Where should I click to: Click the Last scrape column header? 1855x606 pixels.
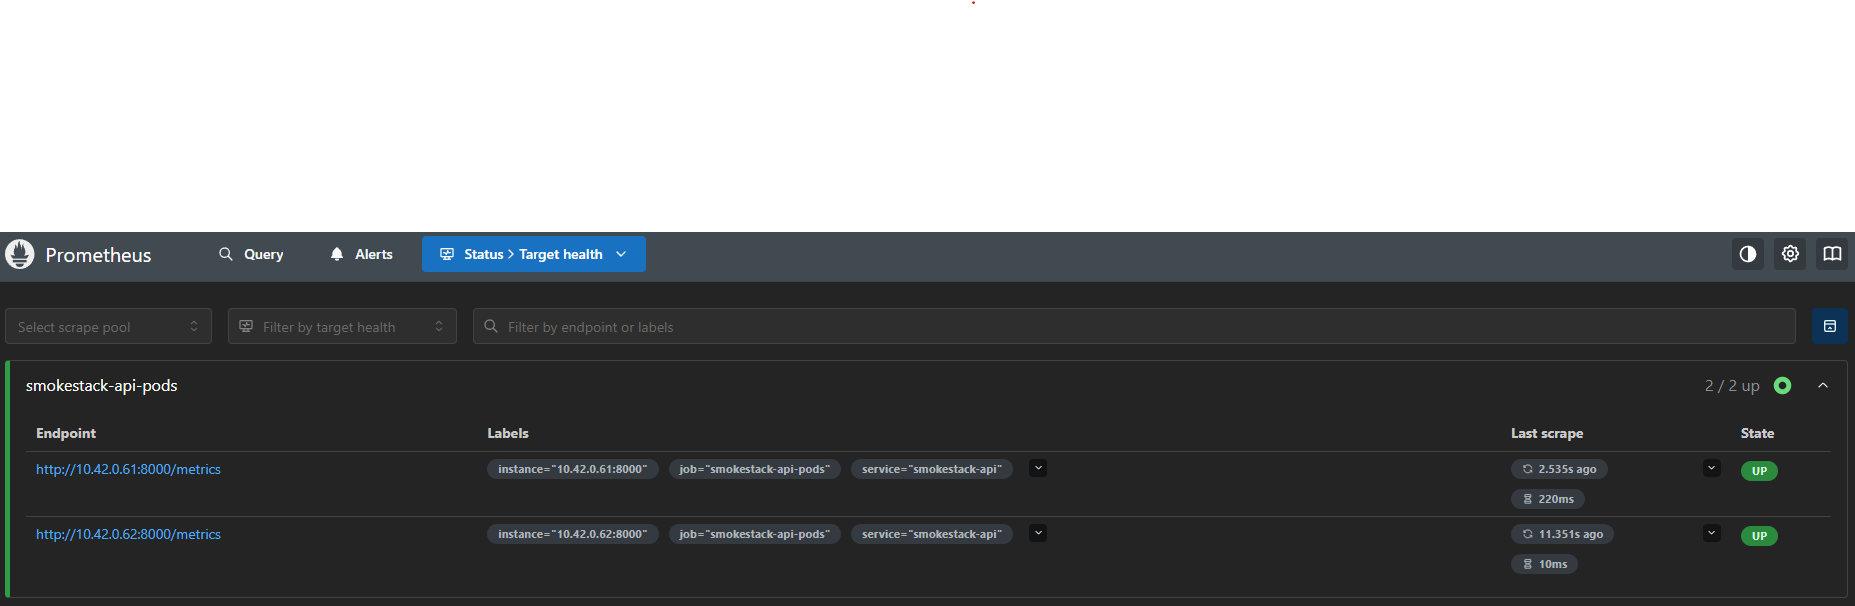click(1547, 433)
